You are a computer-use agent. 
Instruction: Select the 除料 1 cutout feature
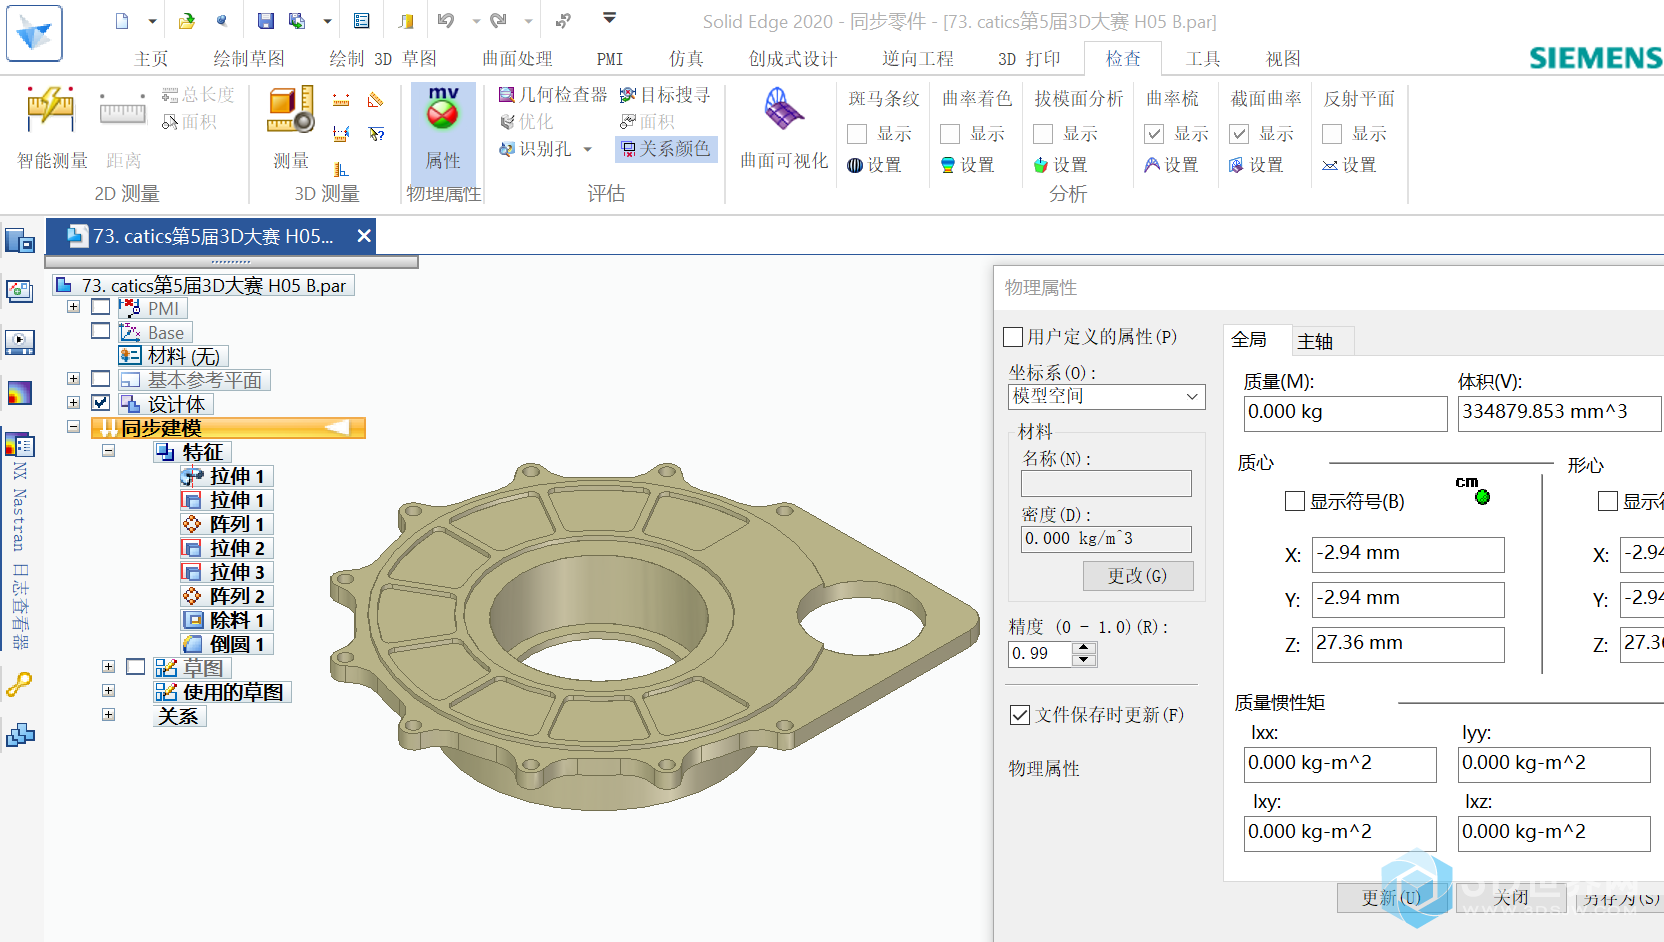click(227, 621)
